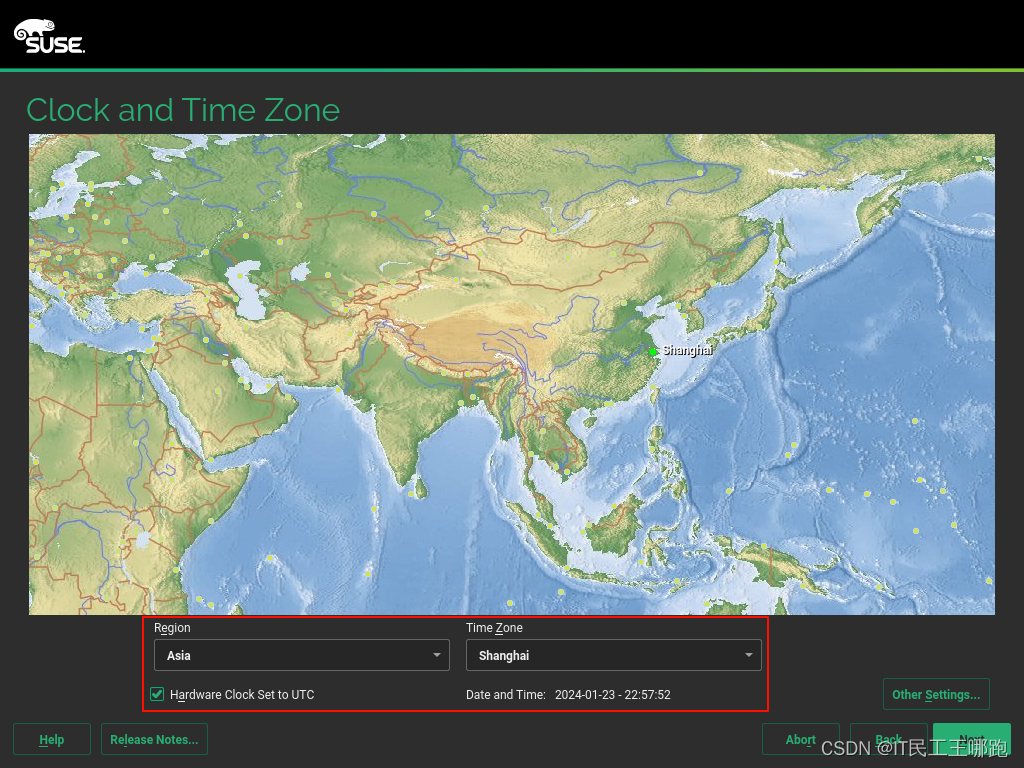The width and height of the screenshot is (1024, 768).
Task: Click the Region dropdown arrow
Action: point(437,655)
